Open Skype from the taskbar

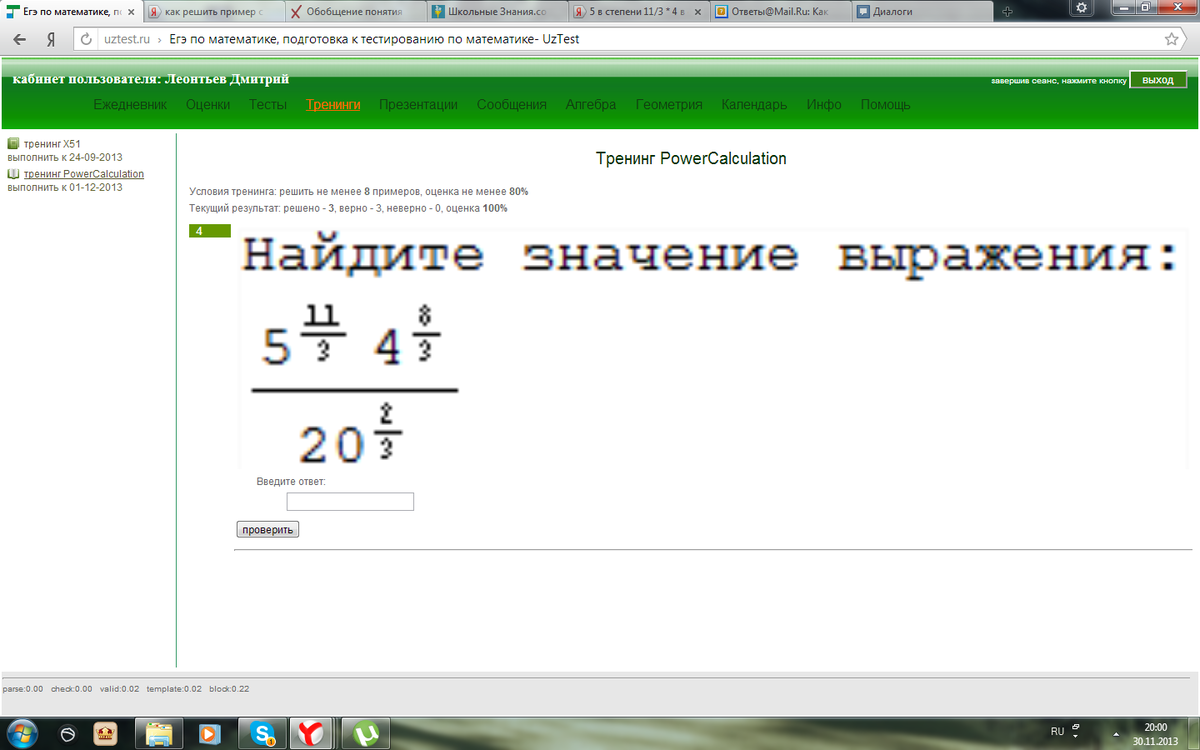[264, 733]
